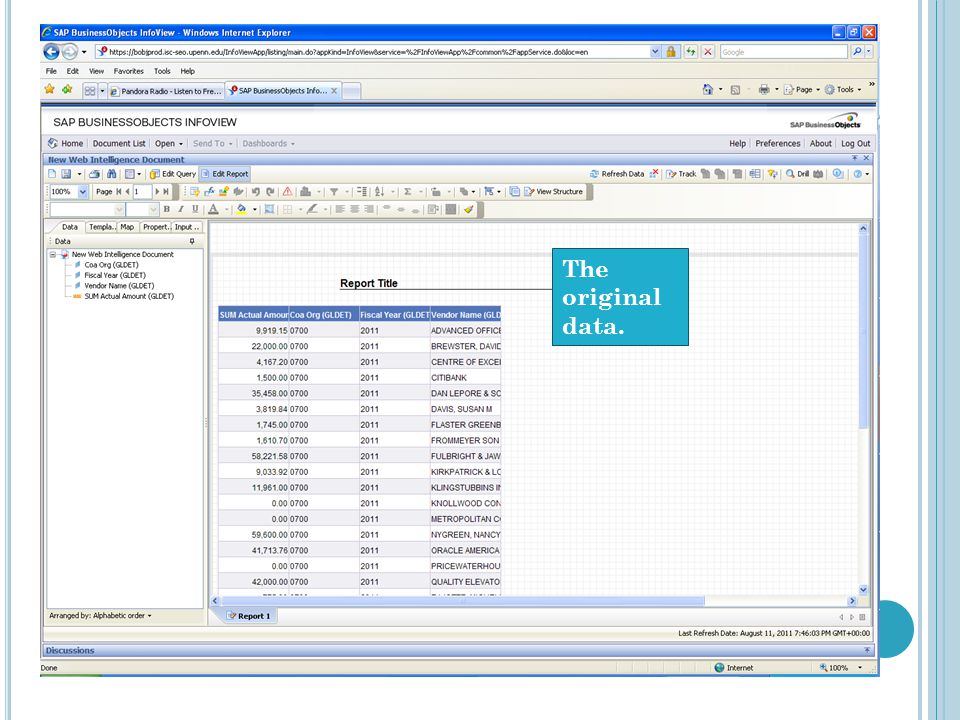The width and height of the screenshot is (960, 720).
Task: Click View Structure button
Action: pyautogui.click(x=553, y=192)
